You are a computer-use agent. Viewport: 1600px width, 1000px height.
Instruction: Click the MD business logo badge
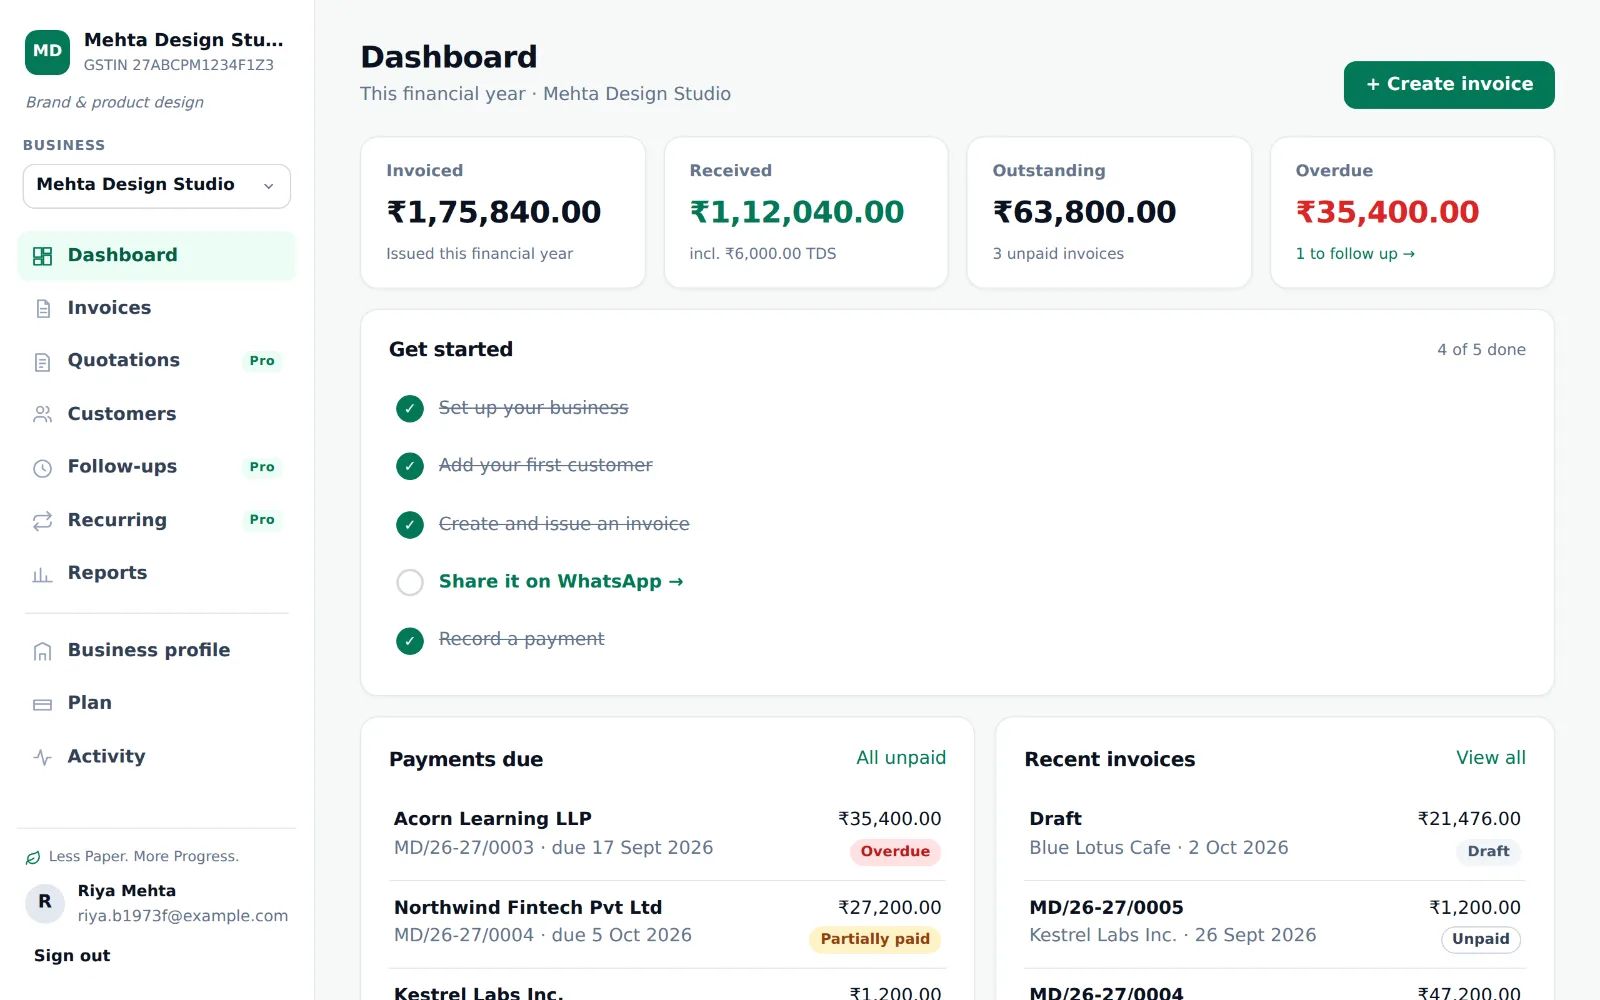[x=47, y=52]
